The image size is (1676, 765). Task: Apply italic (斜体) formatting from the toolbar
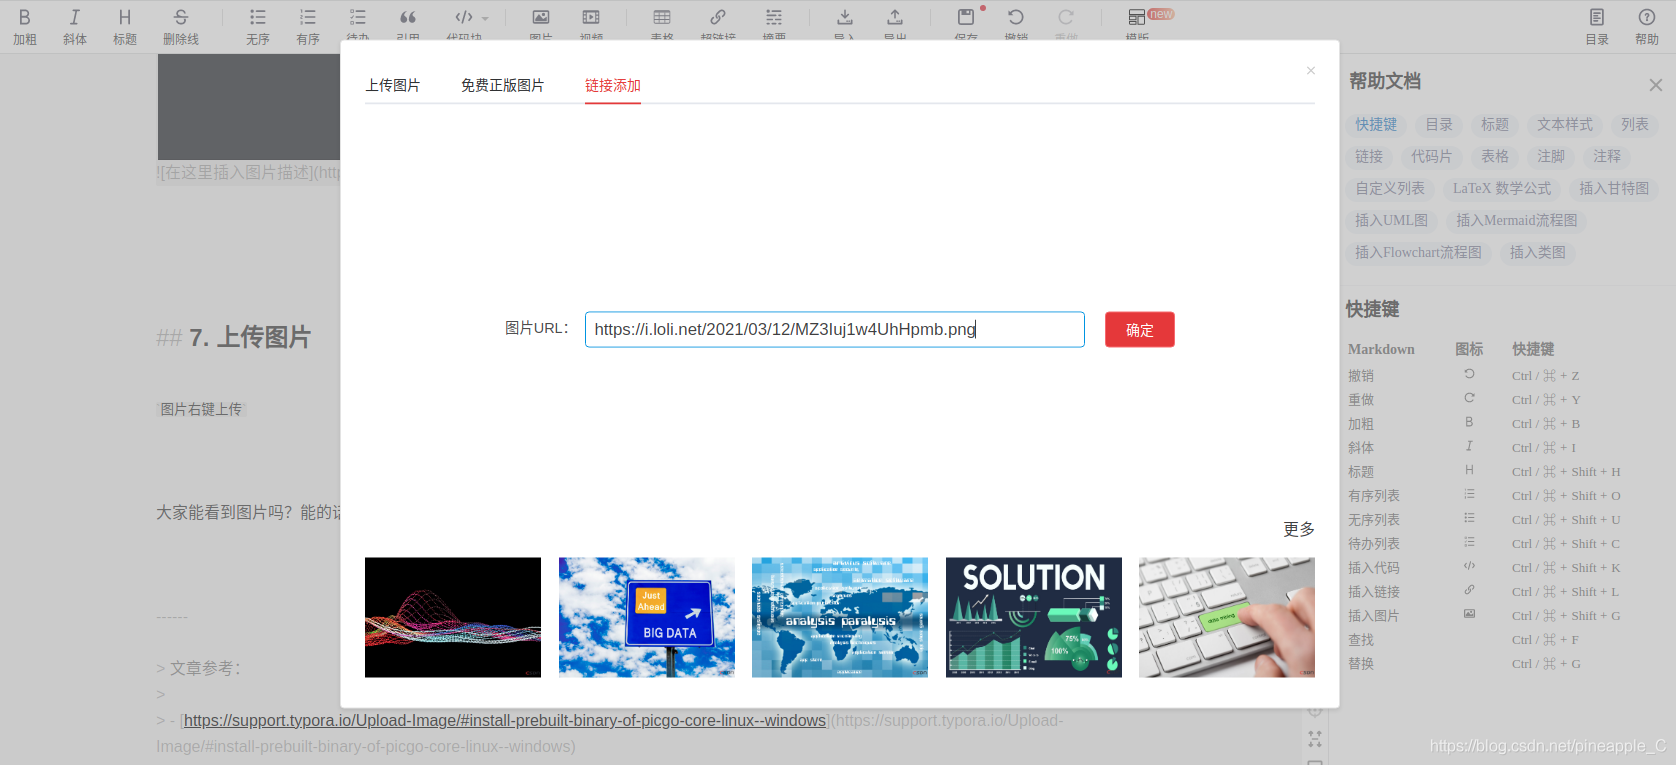click(75, 26)
